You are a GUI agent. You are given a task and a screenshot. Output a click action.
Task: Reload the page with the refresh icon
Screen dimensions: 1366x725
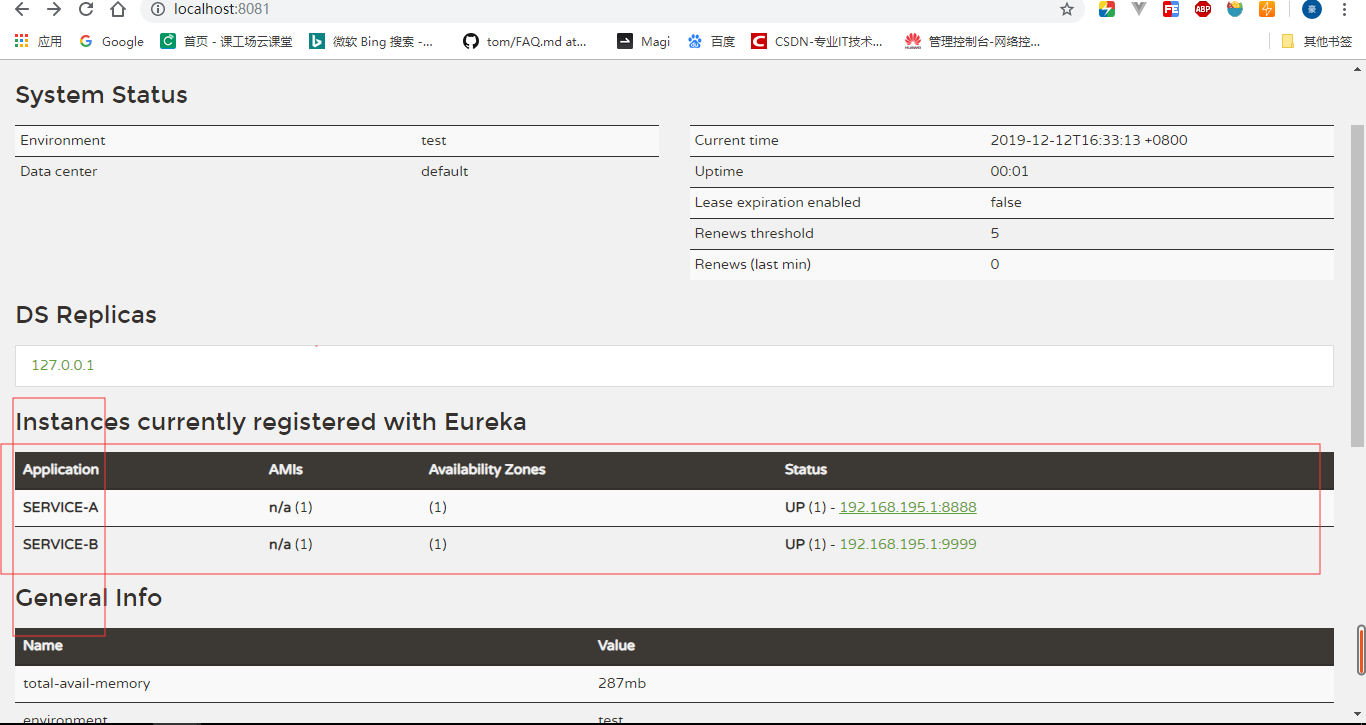click(x=86, y=9)
